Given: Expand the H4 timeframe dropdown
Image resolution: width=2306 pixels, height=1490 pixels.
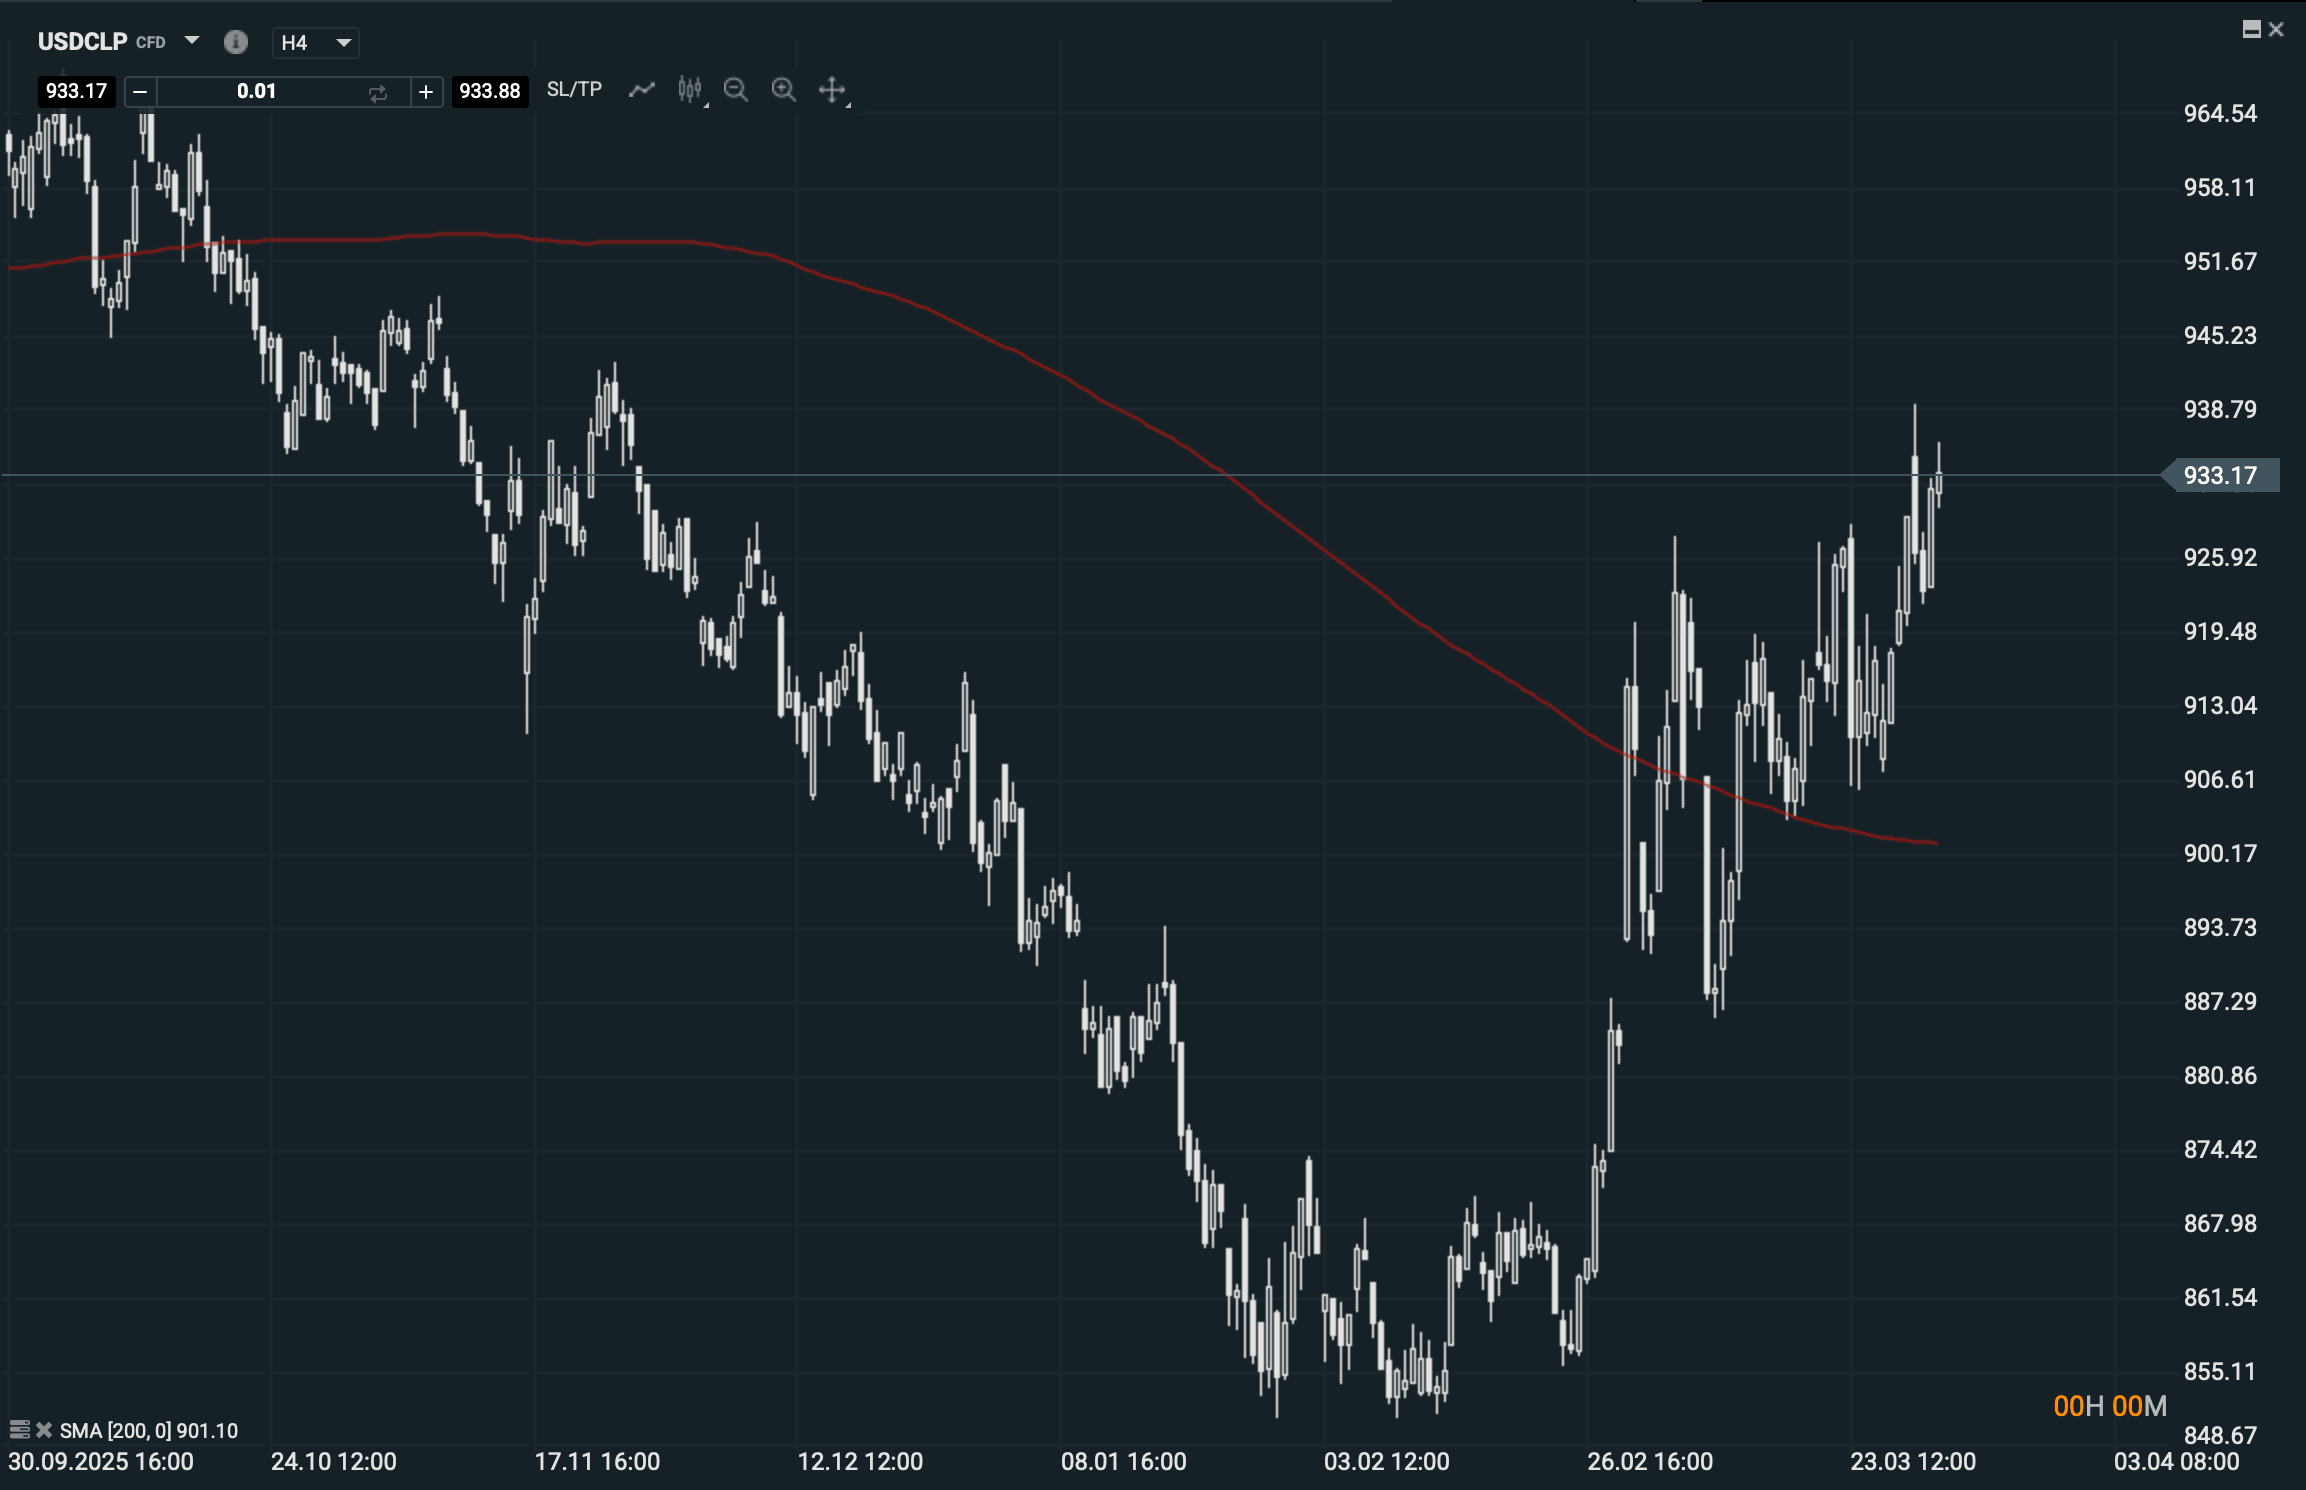Looking at the screenshot, I should pyautogui.click(x=316, y=43).
